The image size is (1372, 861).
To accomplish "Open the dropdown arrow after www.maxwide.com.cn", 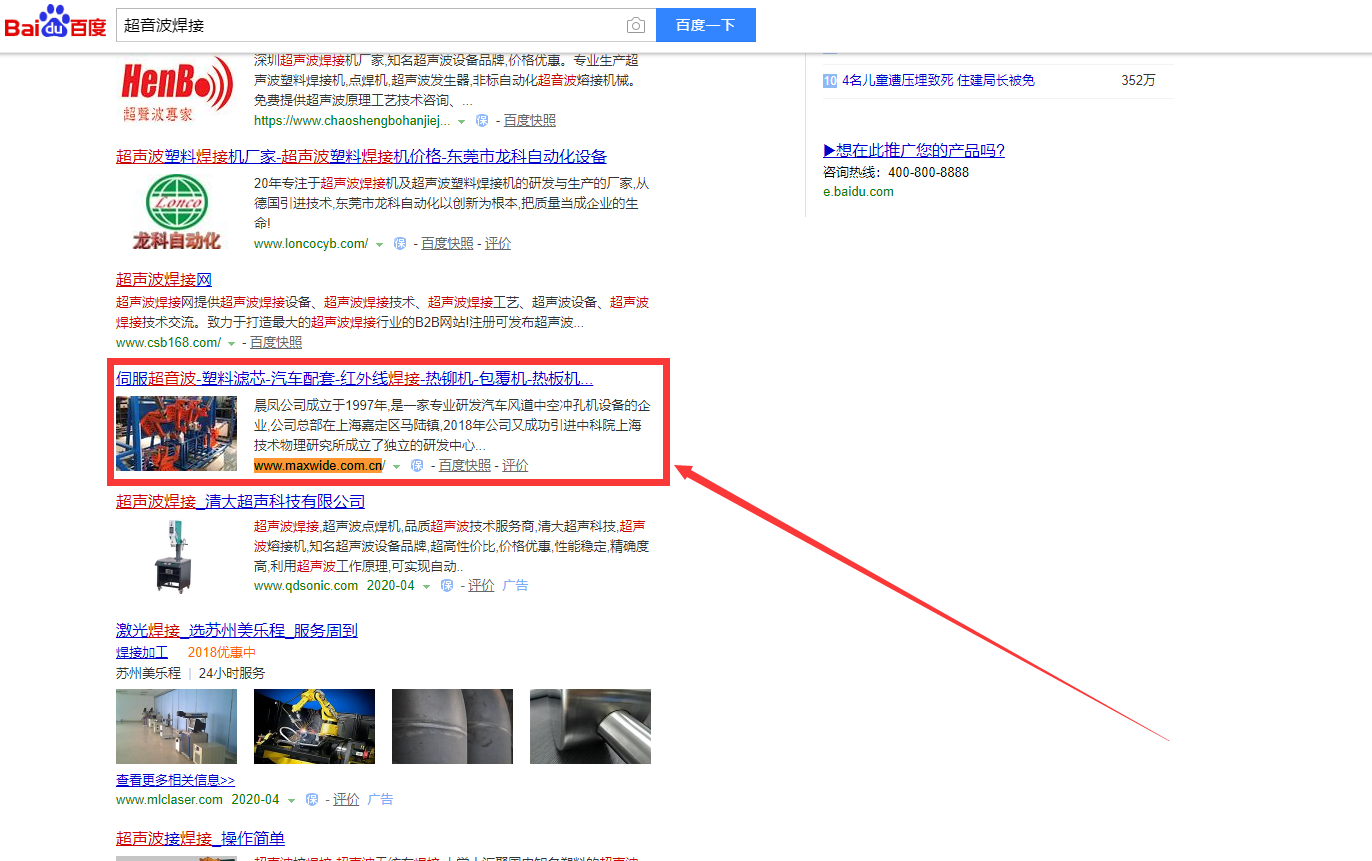I will (396, 467).
